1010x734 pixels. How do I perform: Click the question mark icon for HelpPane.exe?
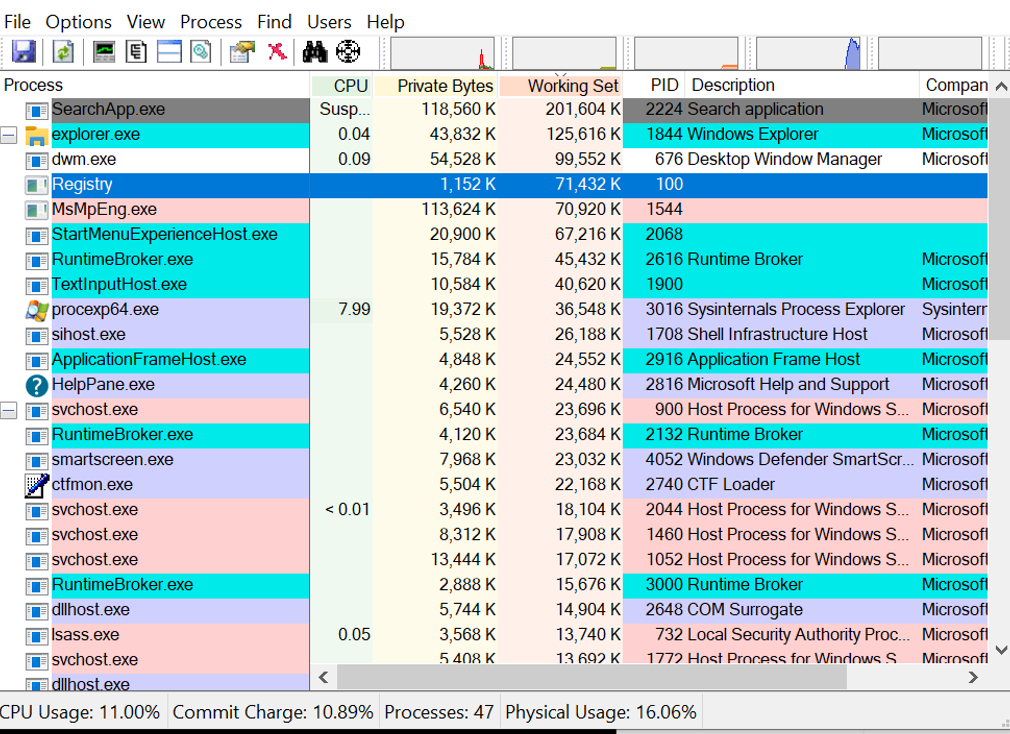37,385
